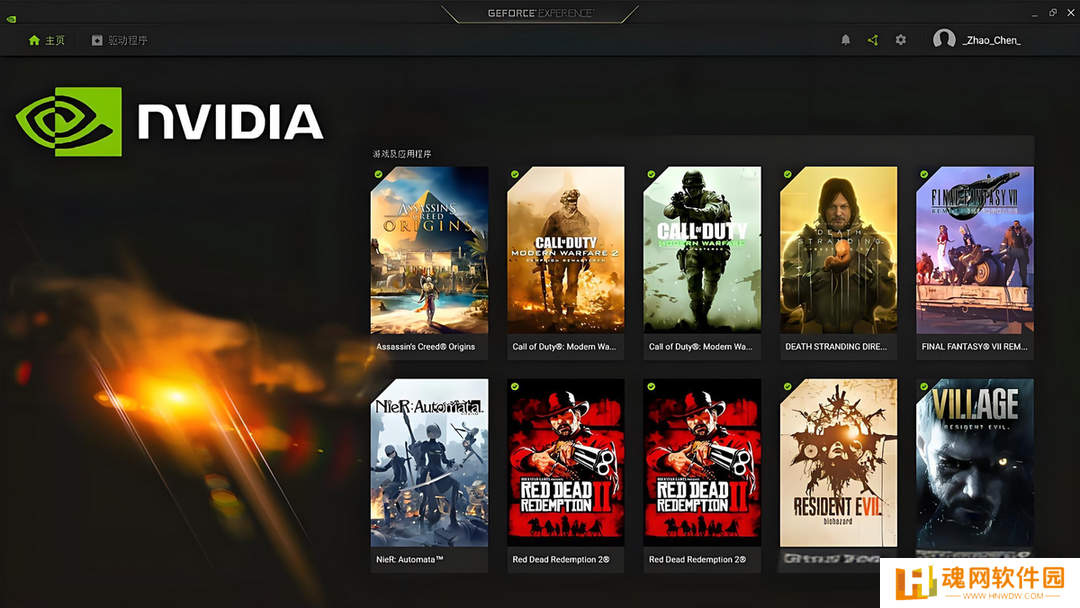1080x608 pixels.
Task: Select the Final Fantasy VII cover art
Action: click(x=975, y=250)
